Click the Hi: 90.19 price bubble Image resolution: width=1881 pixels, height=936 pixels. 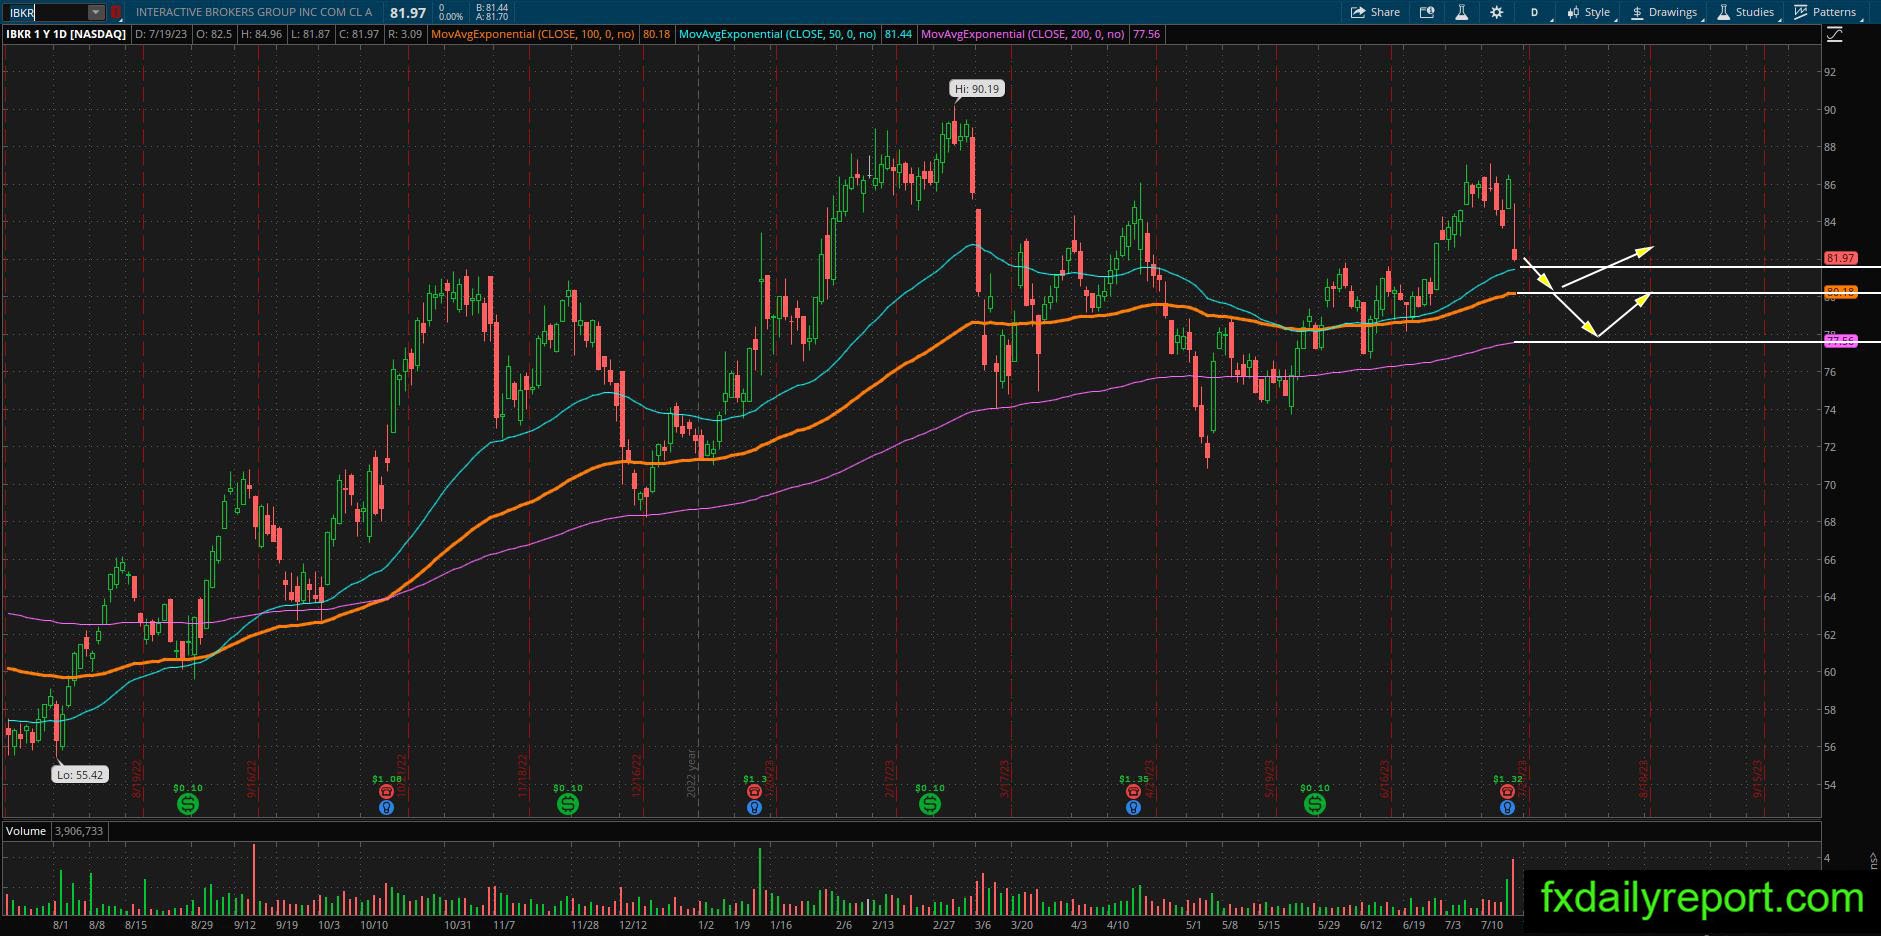(x=976, y=89)
